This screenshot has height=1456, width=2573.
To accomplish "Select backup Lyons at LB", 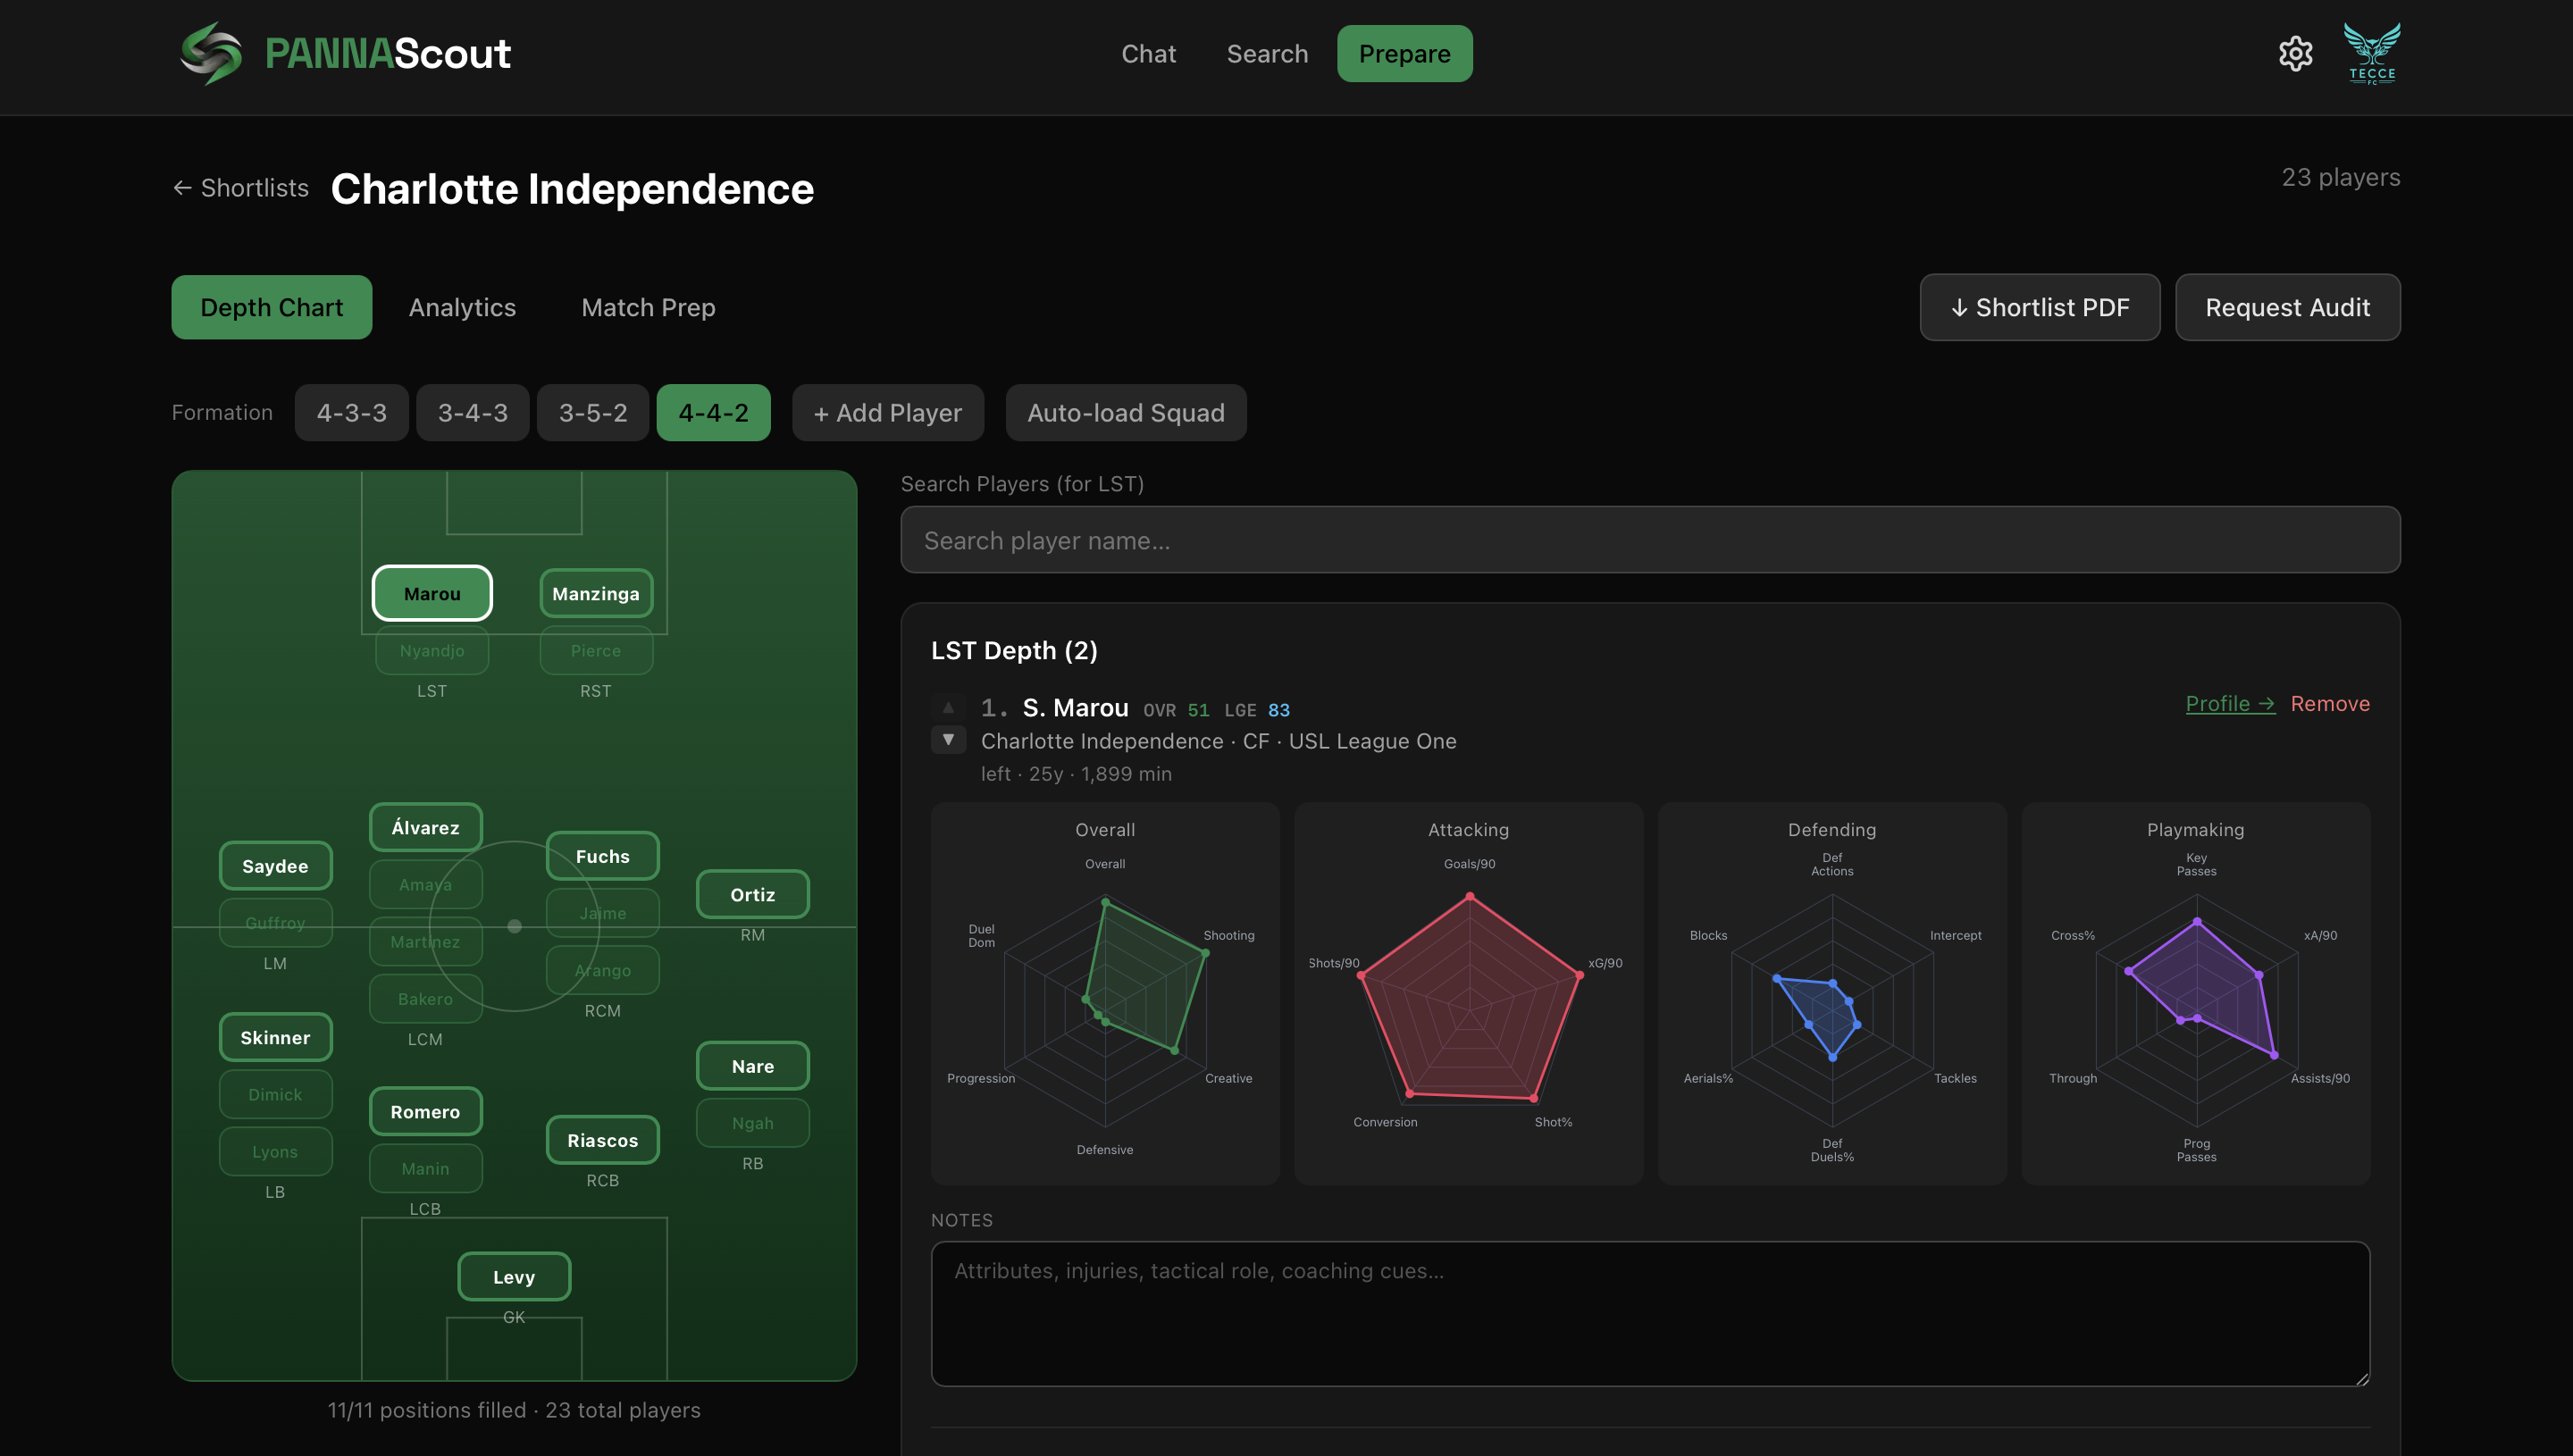I will (275, 1152).
